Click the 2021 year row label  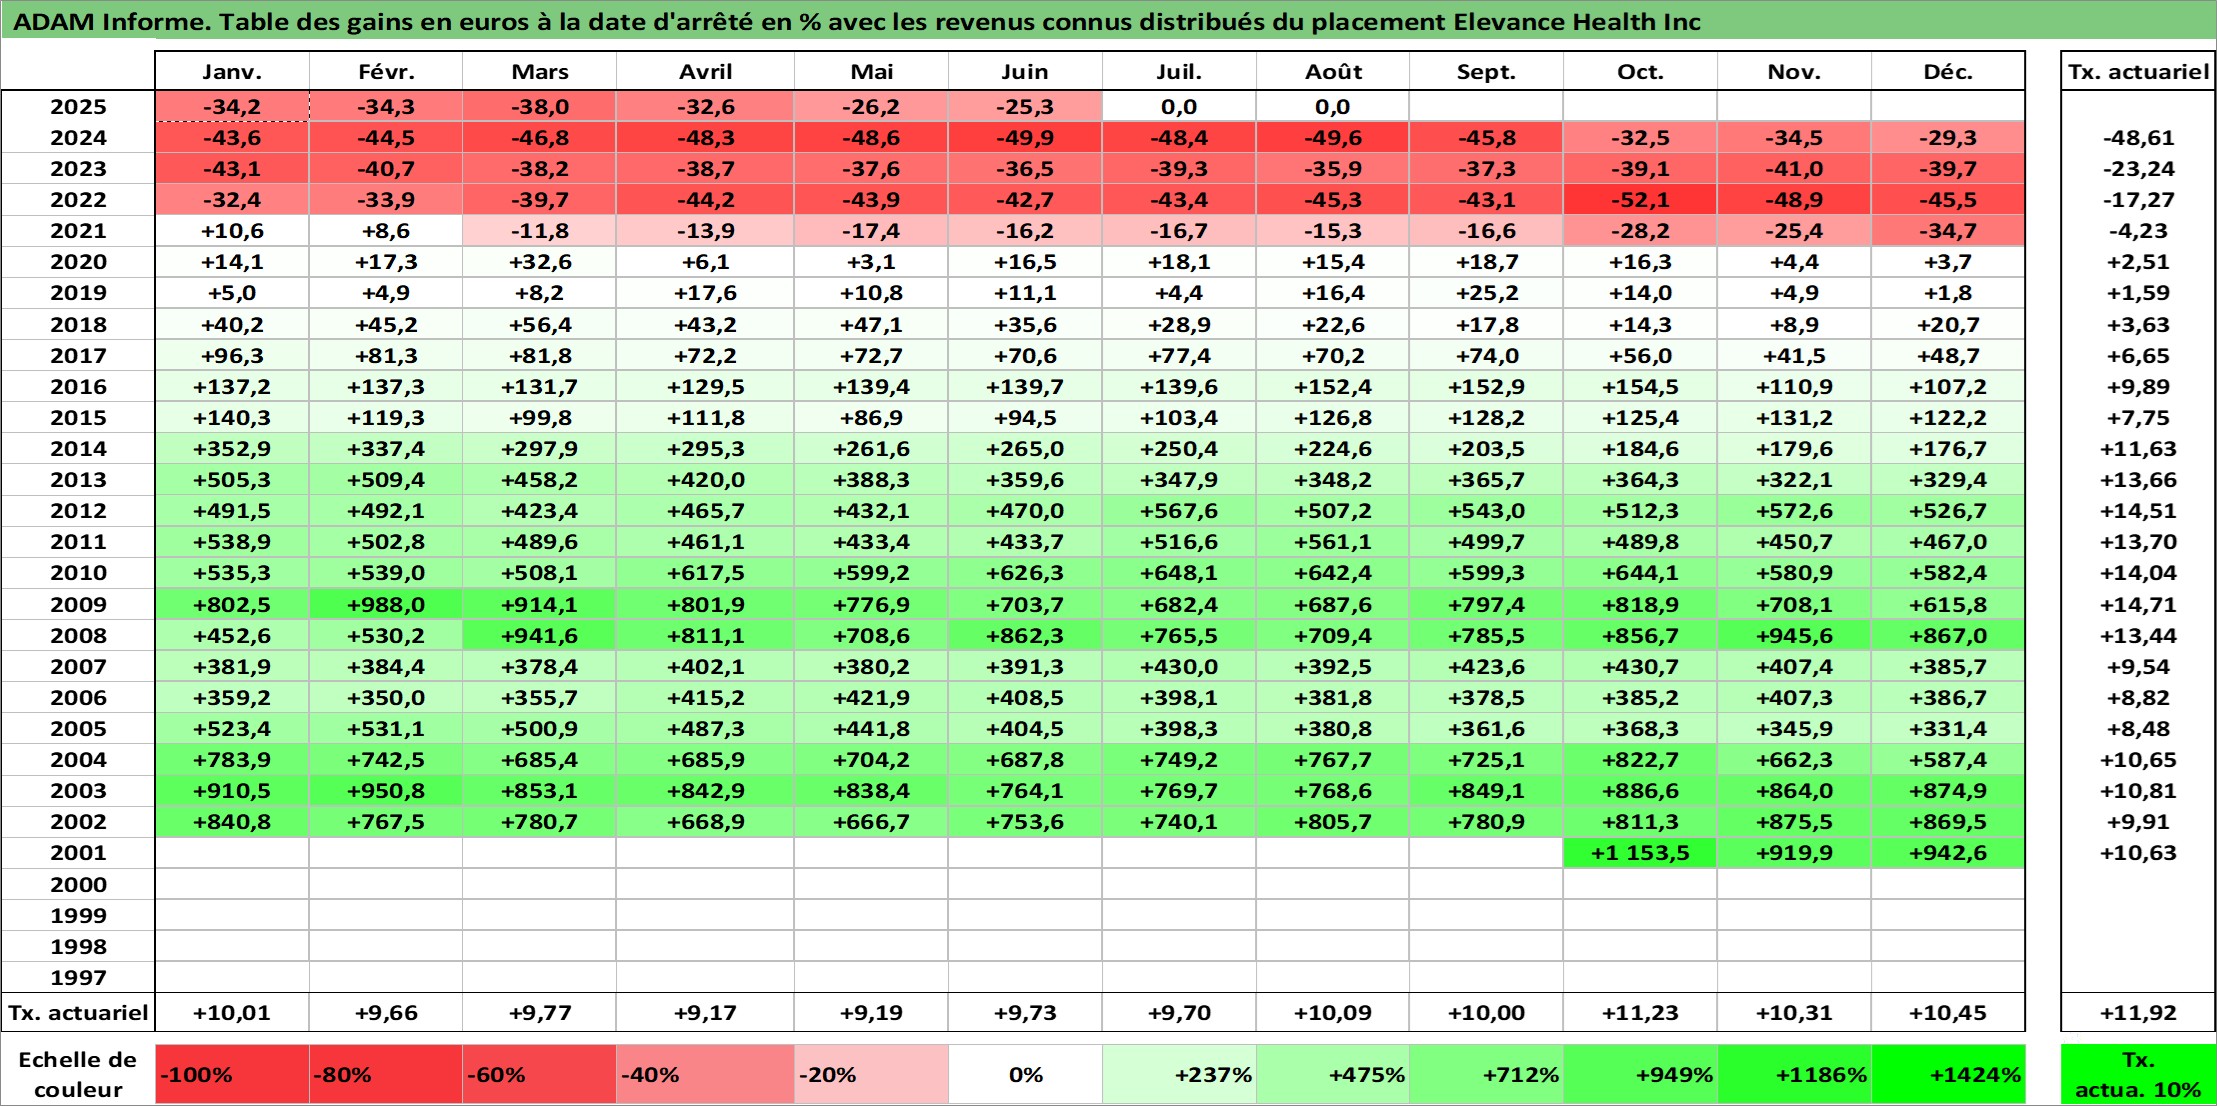pyautogui.click(x=78, y=231)
